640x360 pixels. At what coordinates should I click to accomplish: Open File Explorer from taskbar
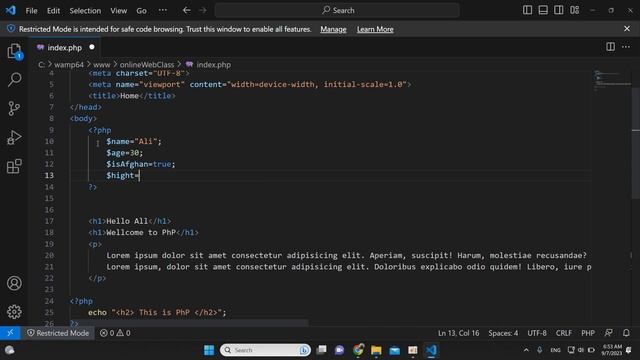[376, 350]
